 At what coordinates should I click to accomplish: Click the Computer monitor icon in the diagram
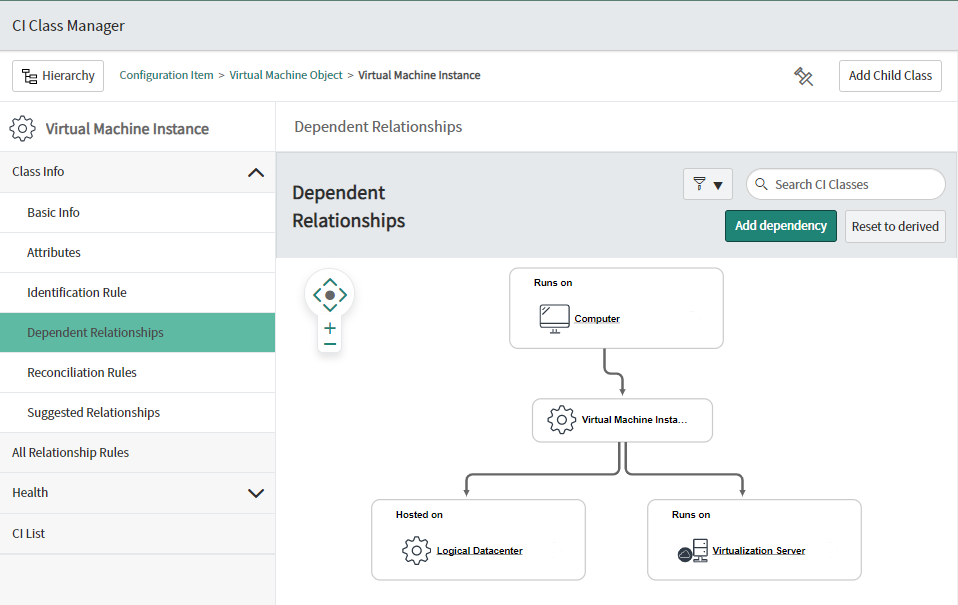[554, 317]
